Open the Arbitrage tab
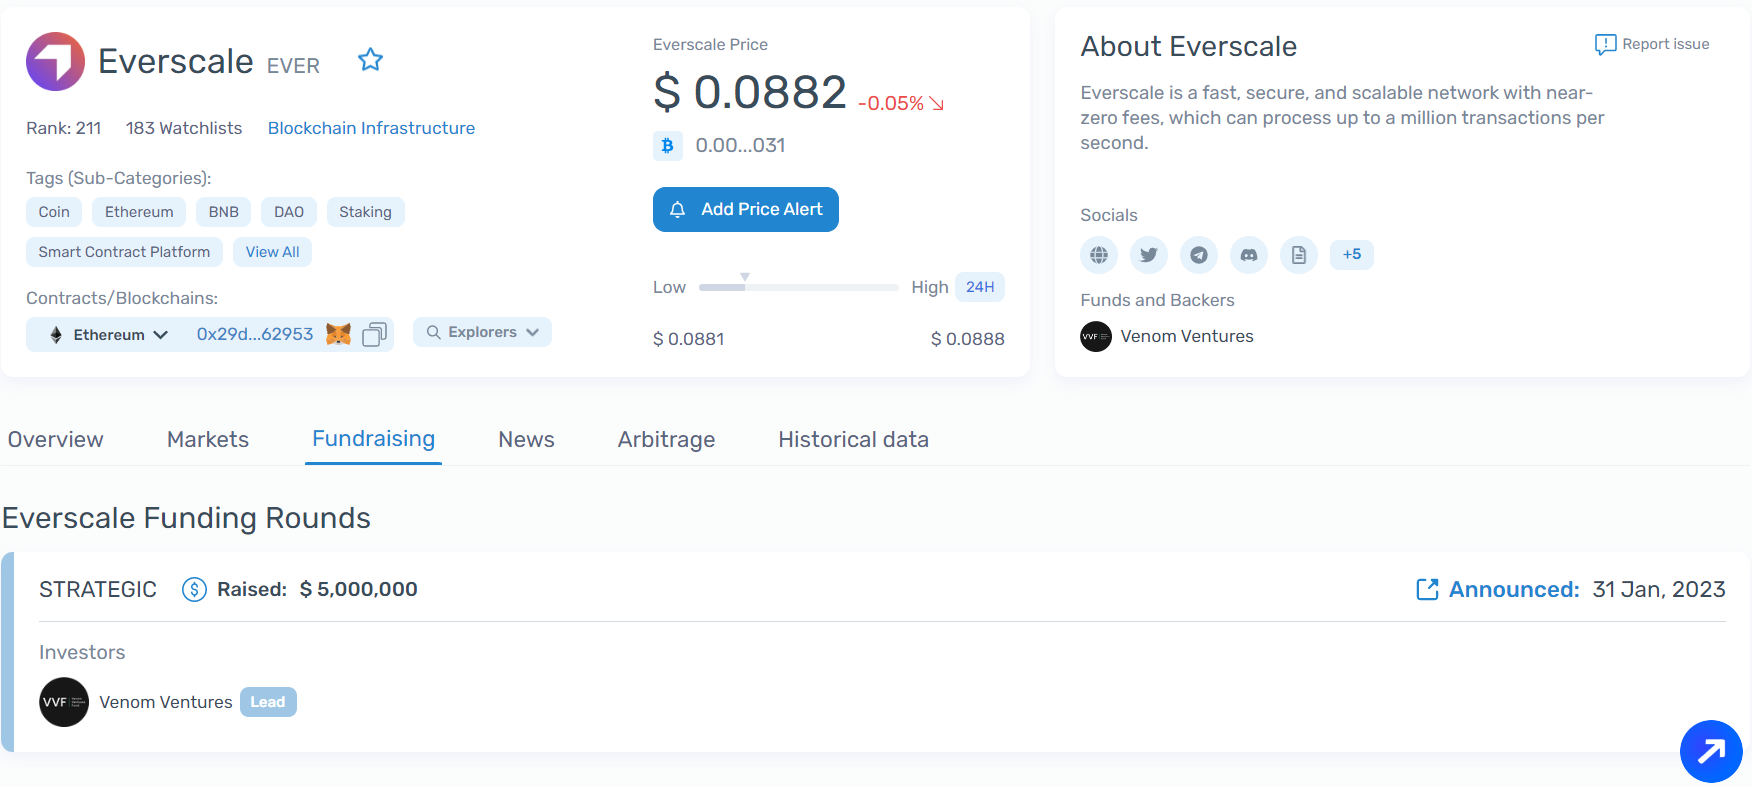Screen dimensions: 1752x787 tap(666, 439)
